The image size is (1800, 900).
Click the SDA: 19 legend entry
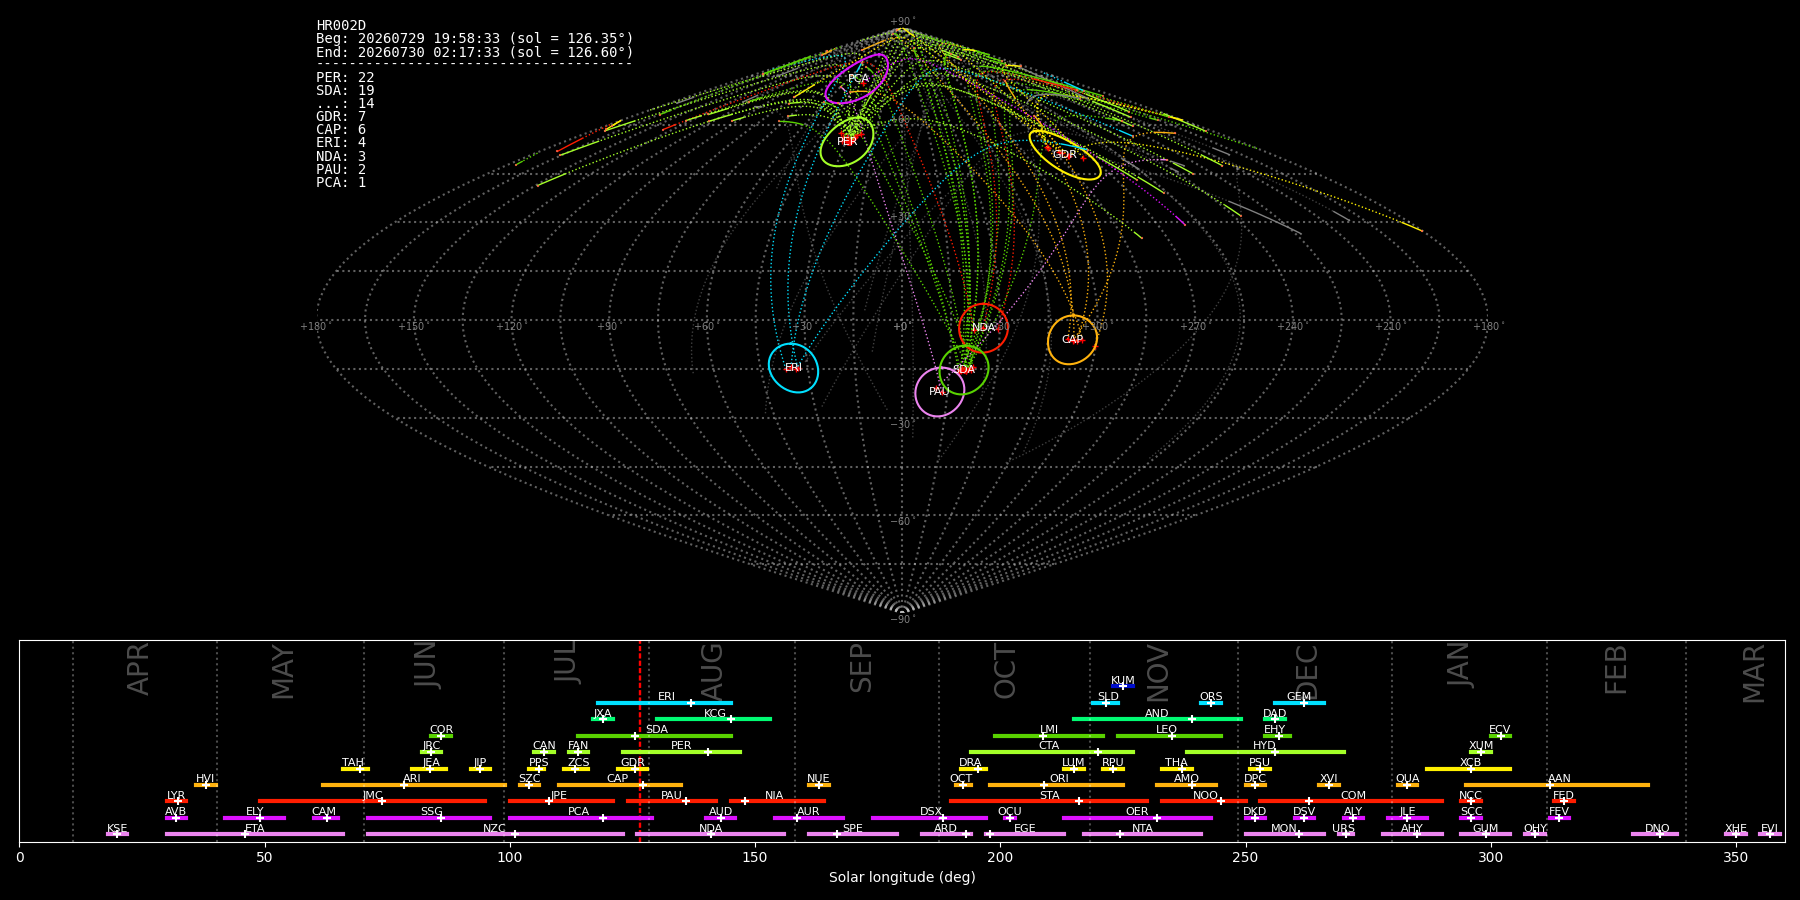pos(345,91)
